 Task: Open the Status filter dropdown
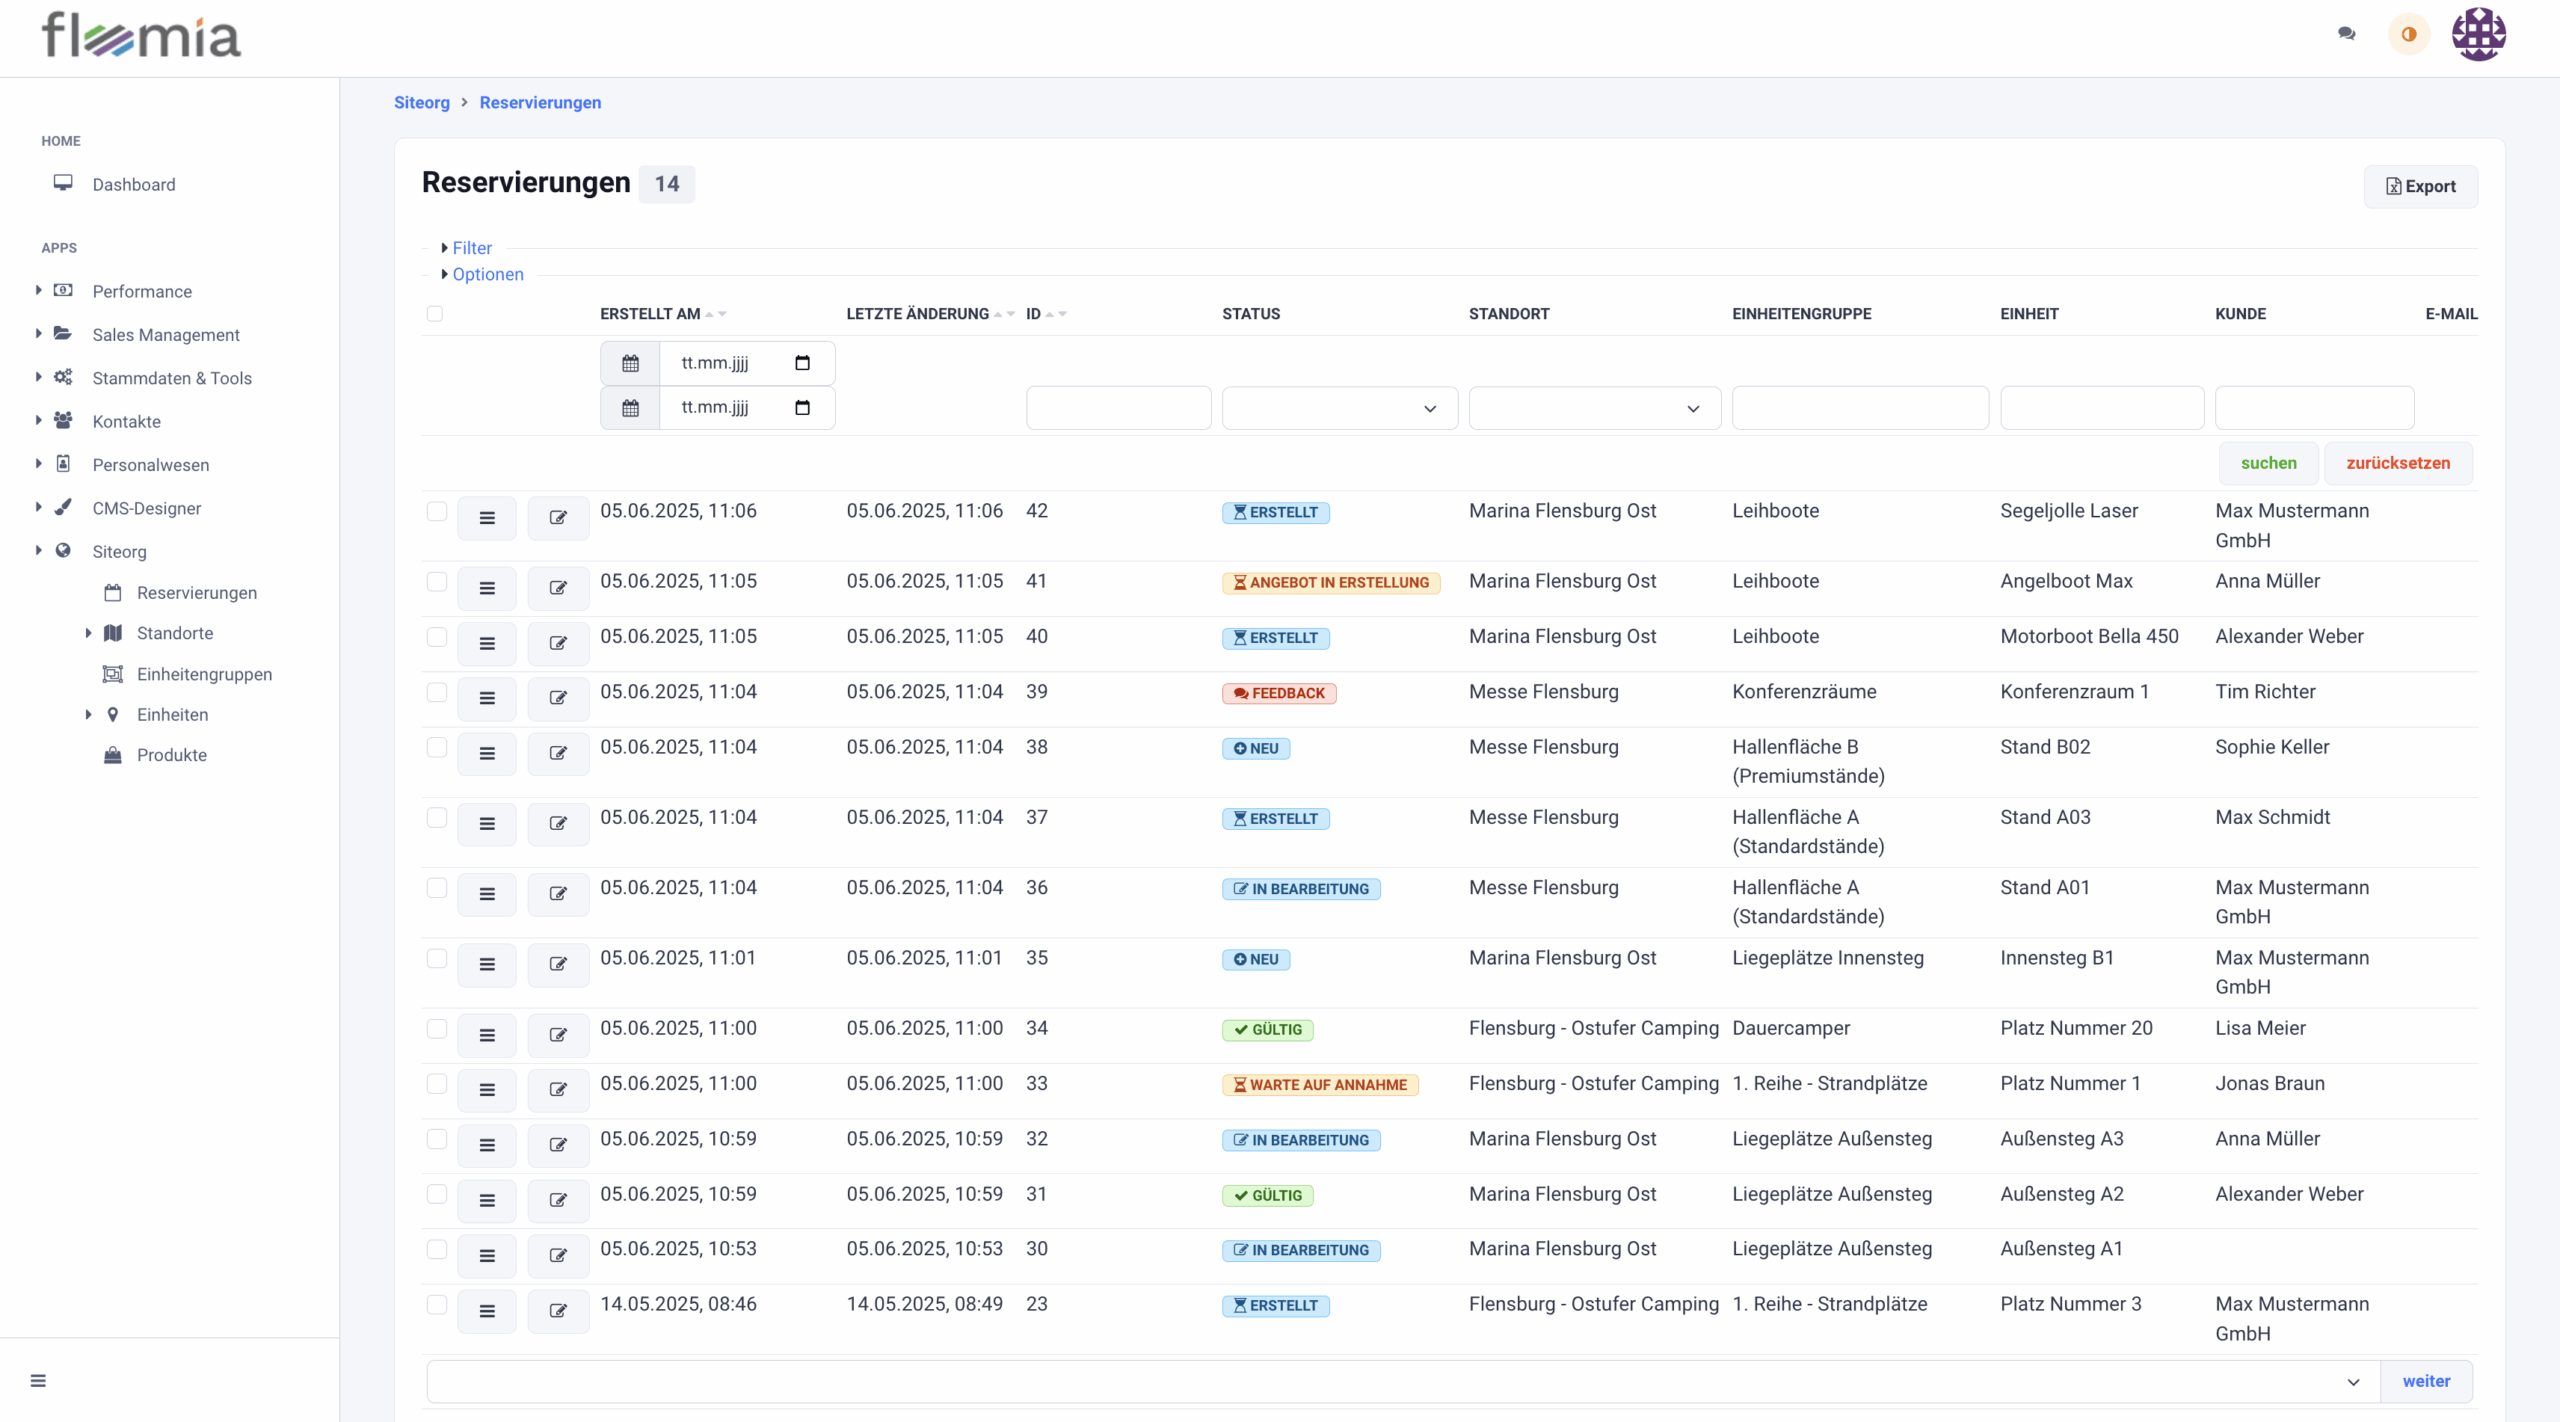1339,408
